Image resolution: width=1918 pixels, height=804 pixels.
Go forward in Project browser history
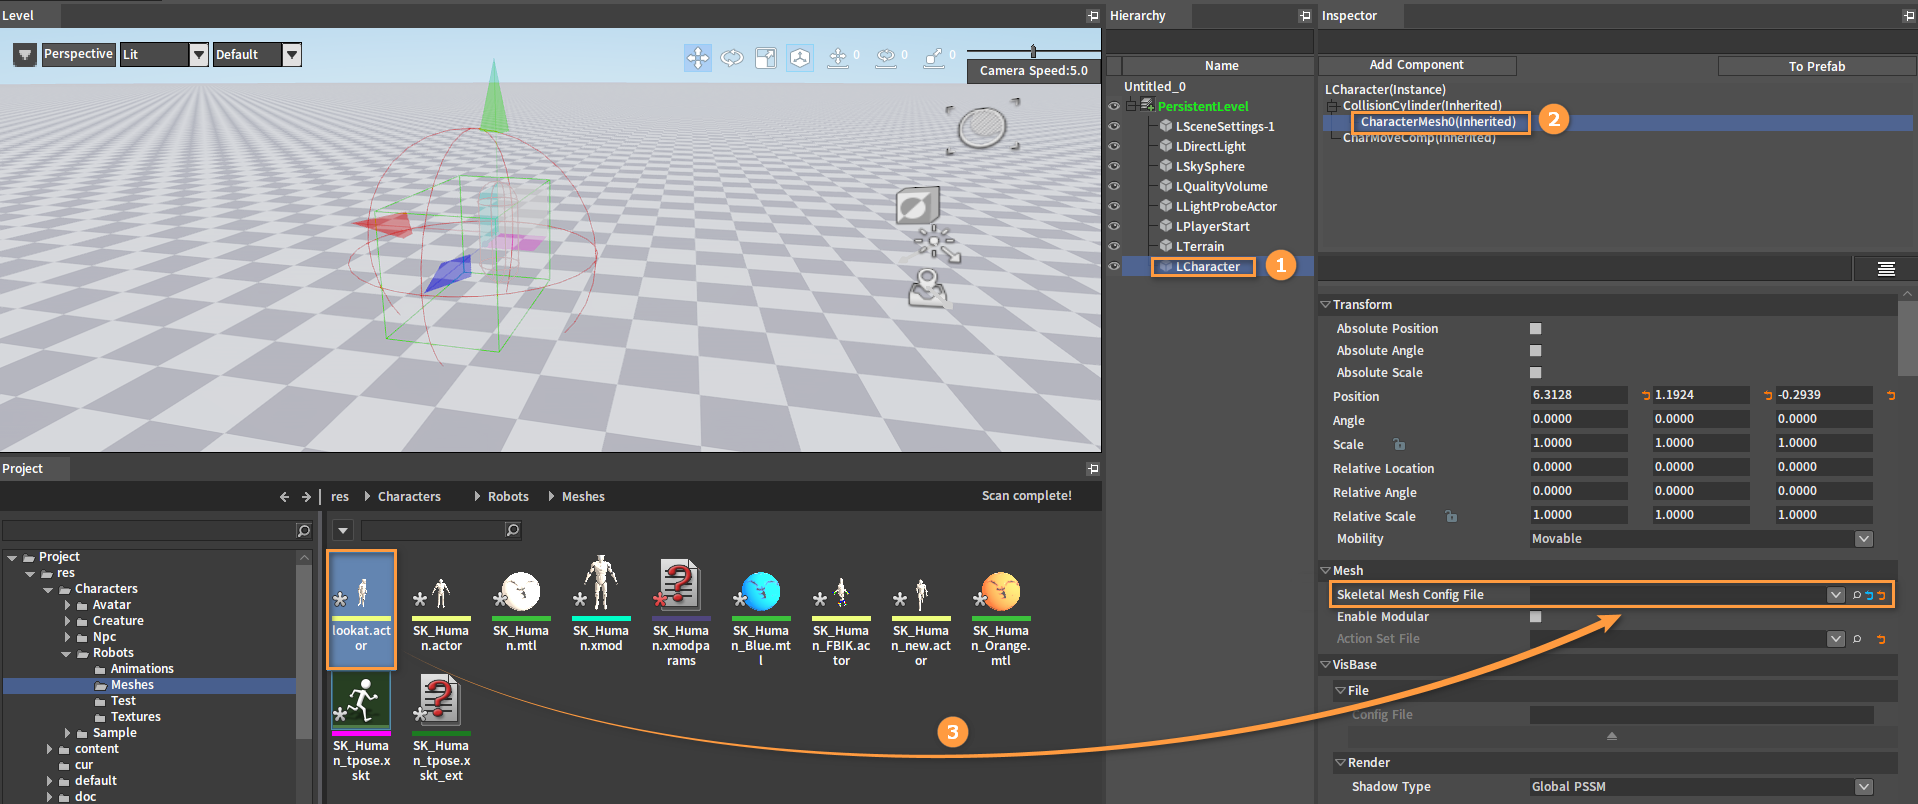tap(307, 497)
